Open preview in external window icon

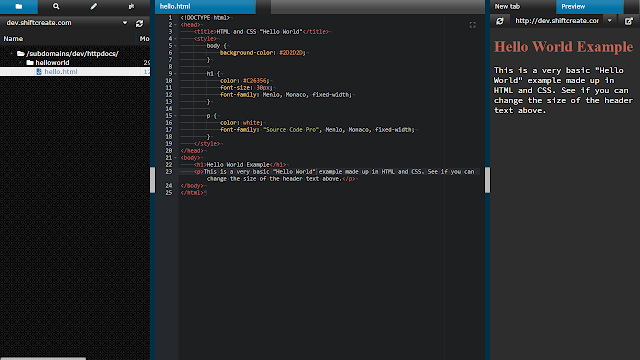629,21
